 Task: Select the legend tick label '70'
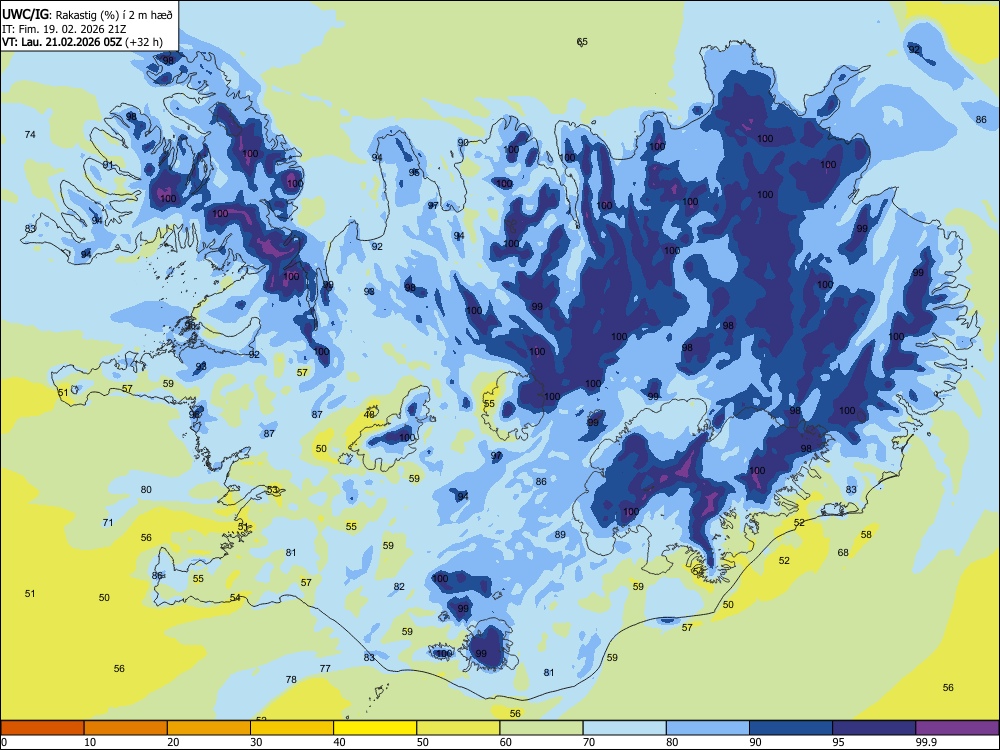tap(589, 742)
